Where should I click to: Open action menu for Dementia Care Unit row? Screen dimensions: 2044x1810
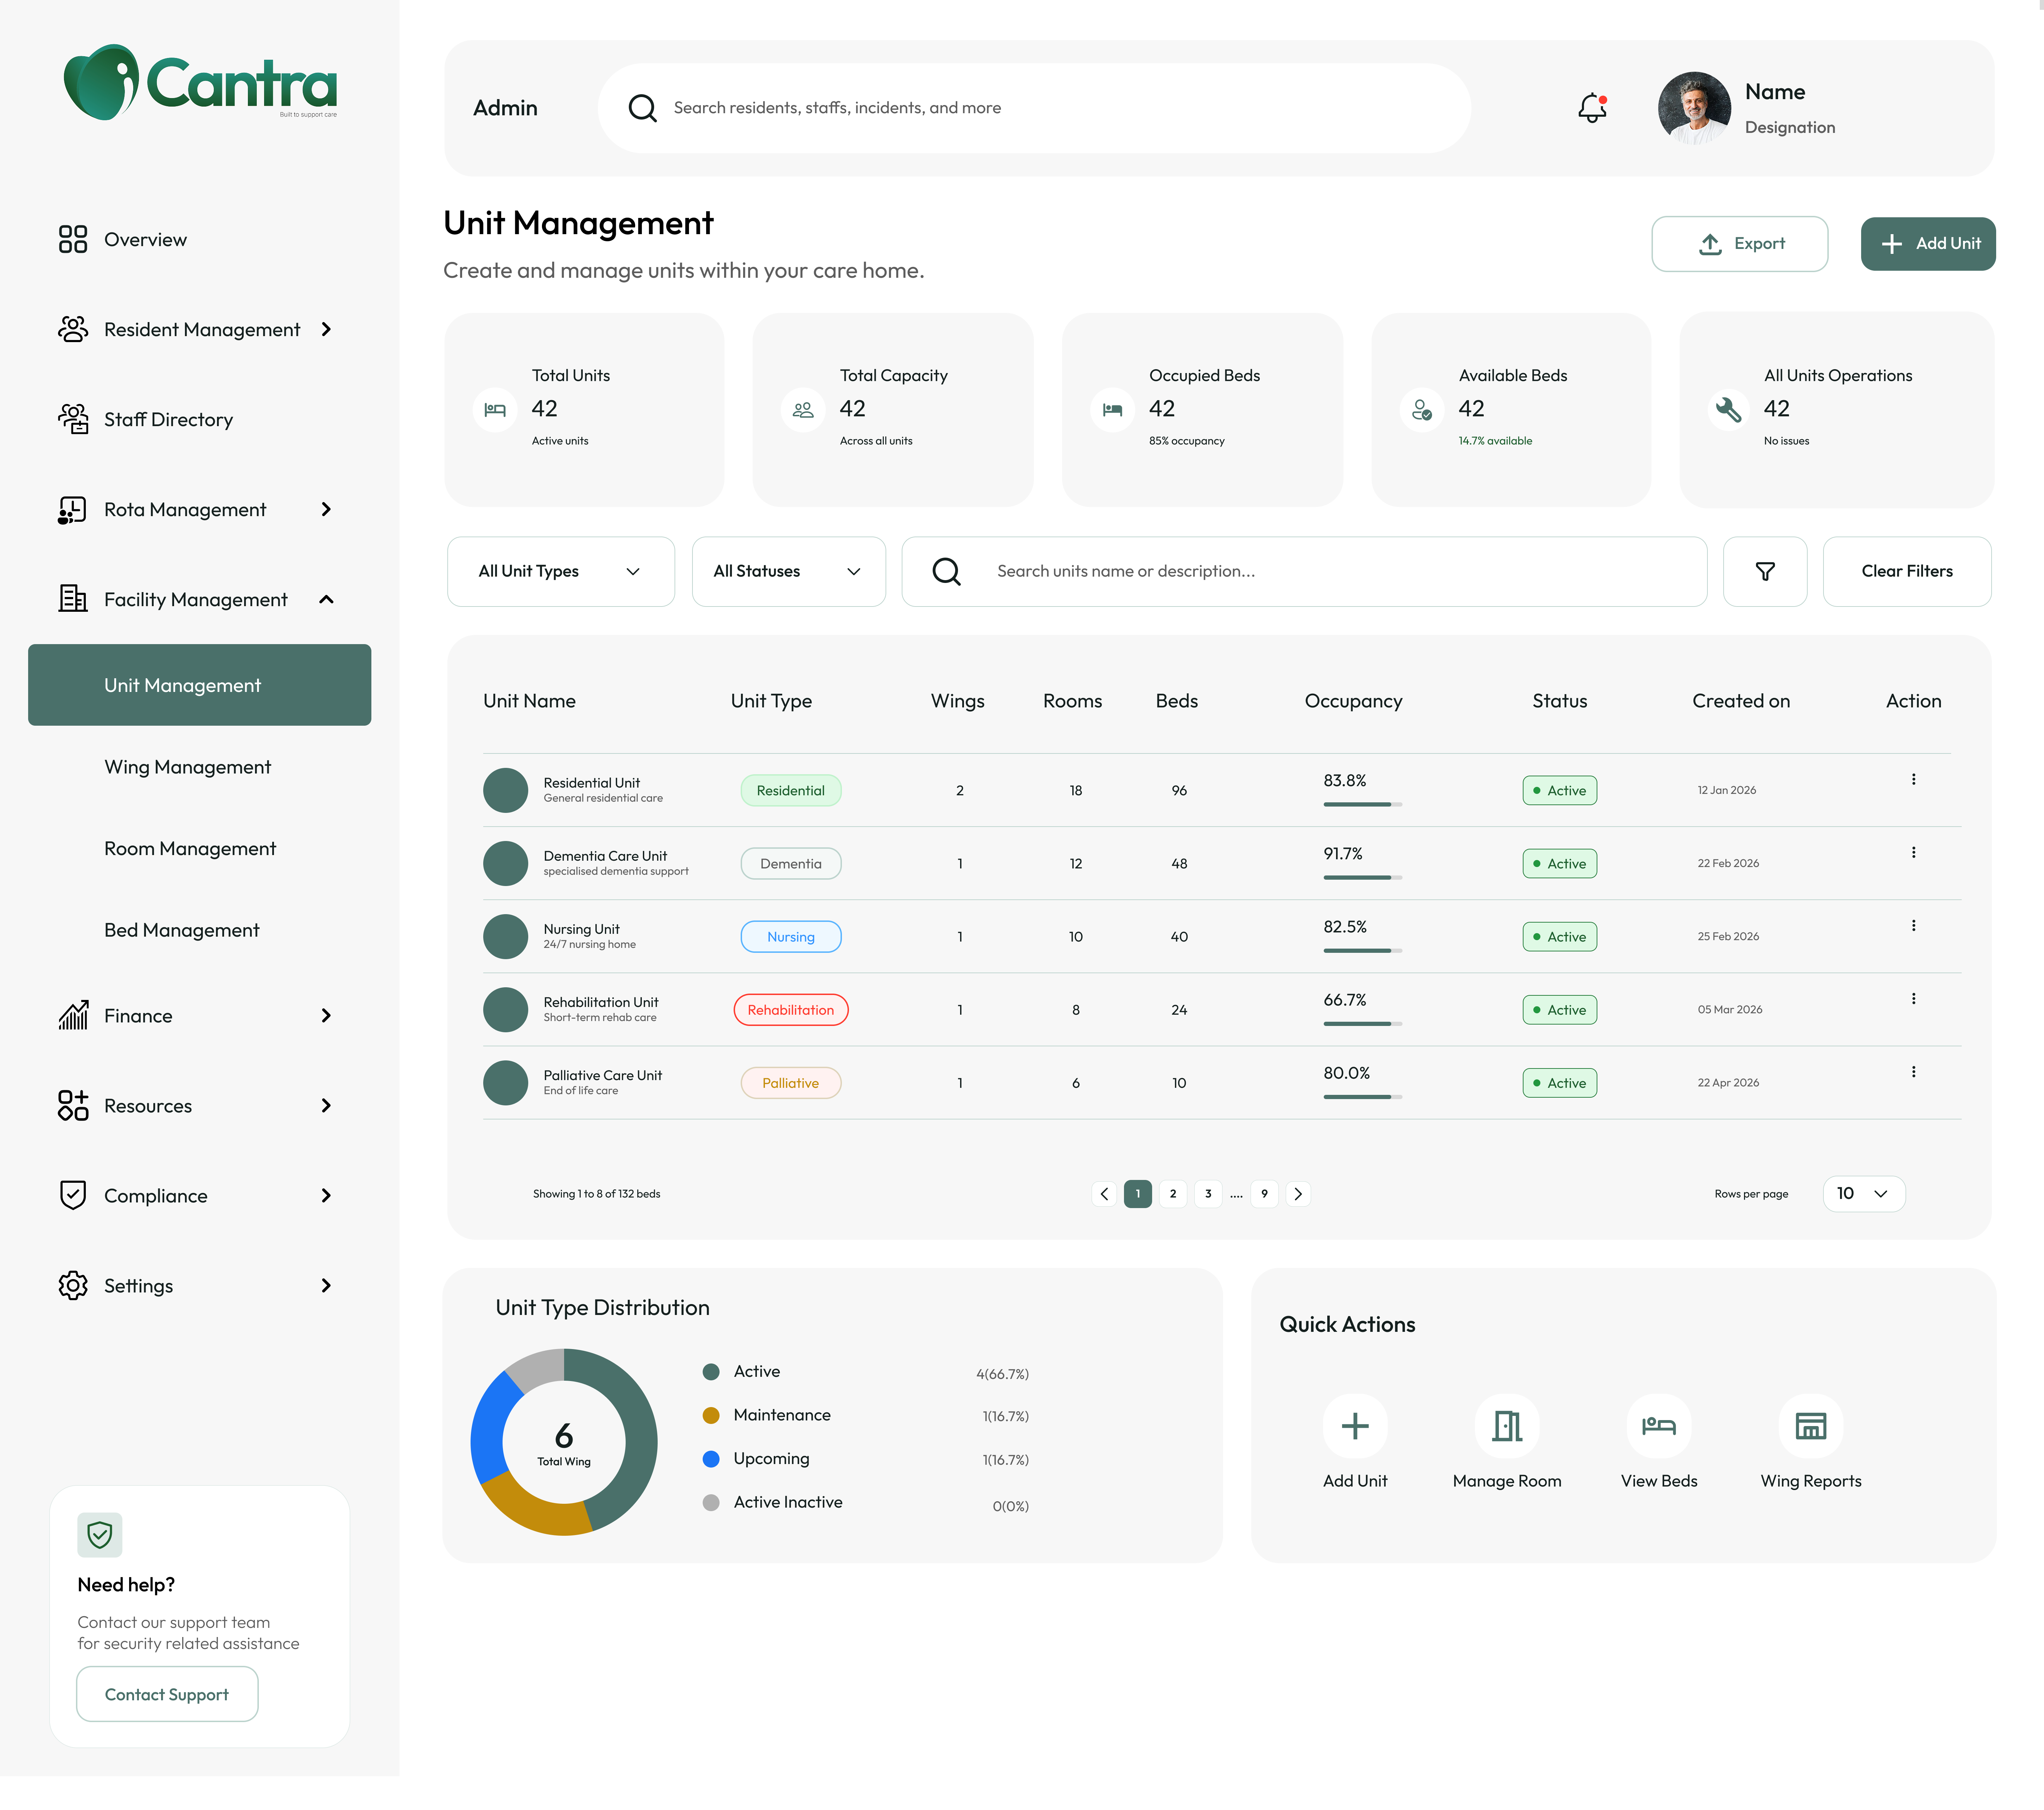(x=1913, y=852)
